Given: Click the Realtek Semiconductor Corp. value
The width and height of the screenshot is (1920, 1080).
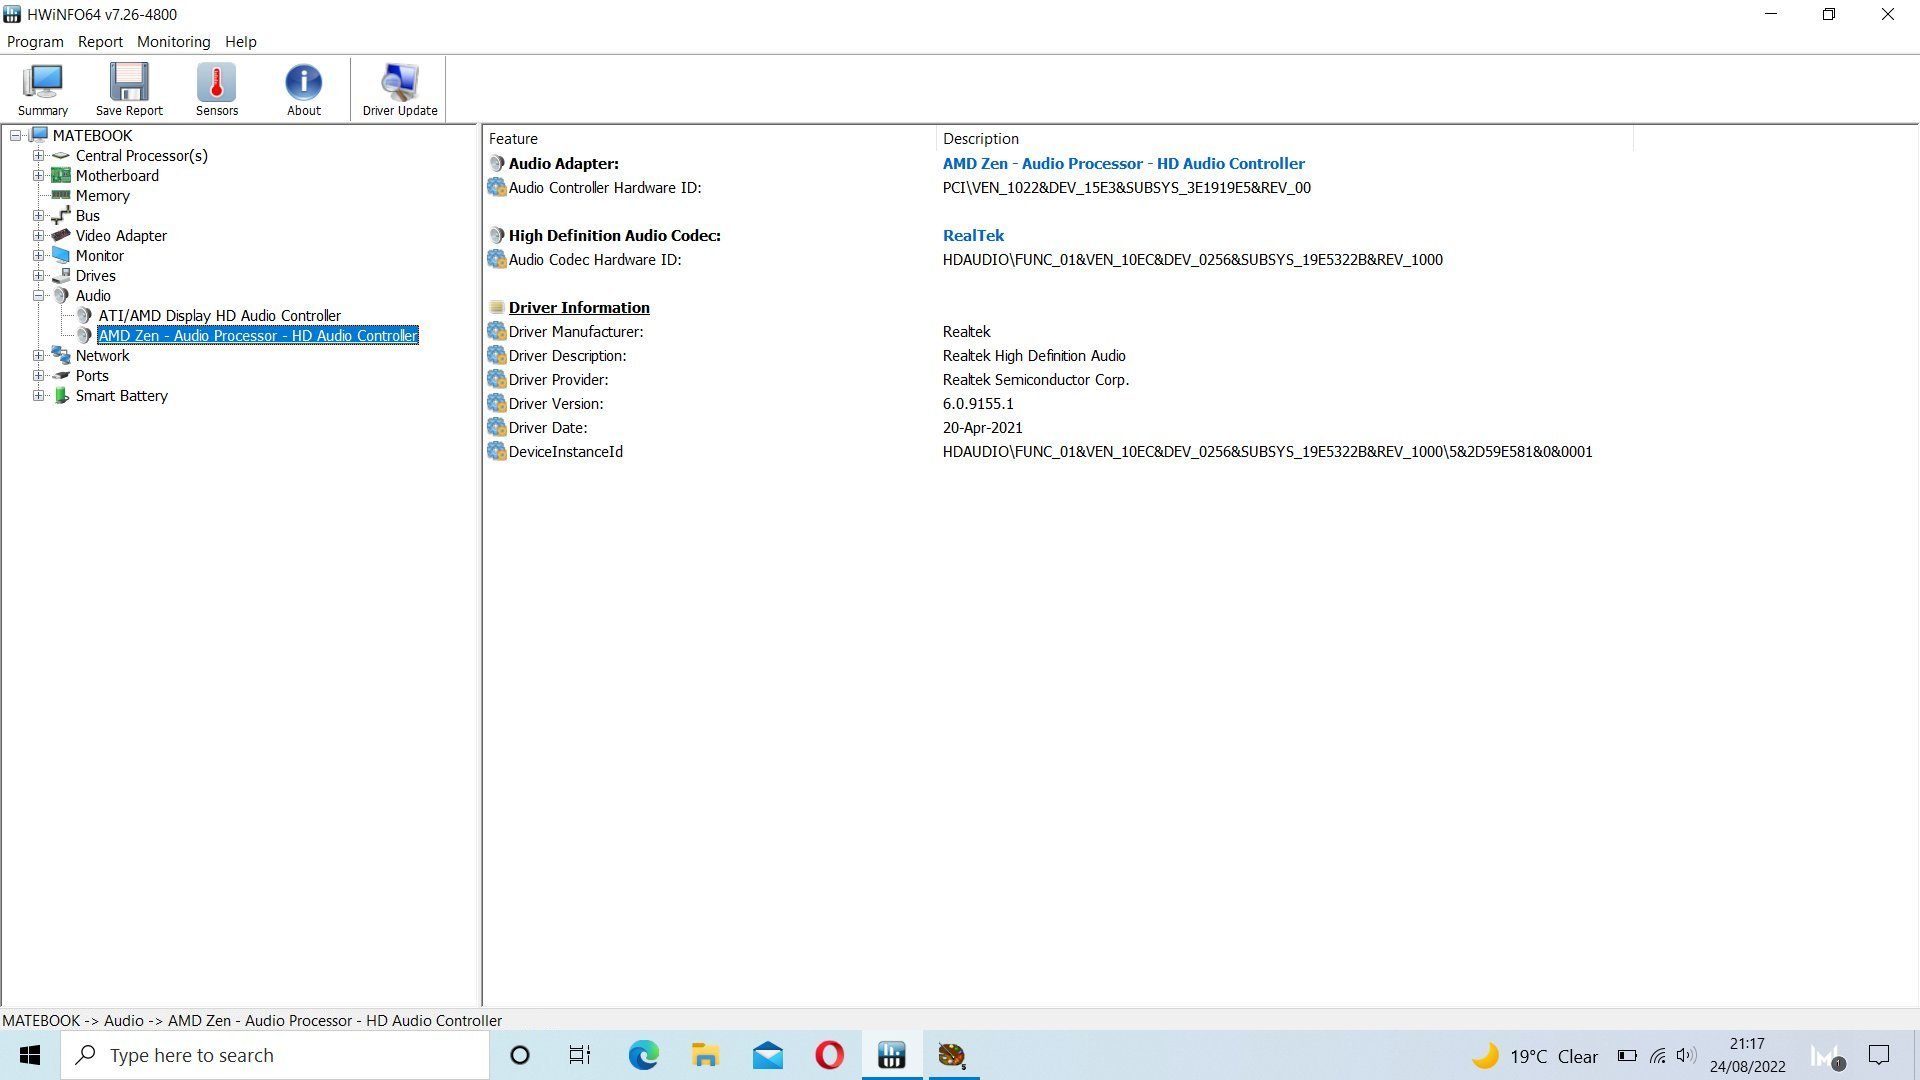Looking at the screenshot, I should click(x=1035, y=379).
